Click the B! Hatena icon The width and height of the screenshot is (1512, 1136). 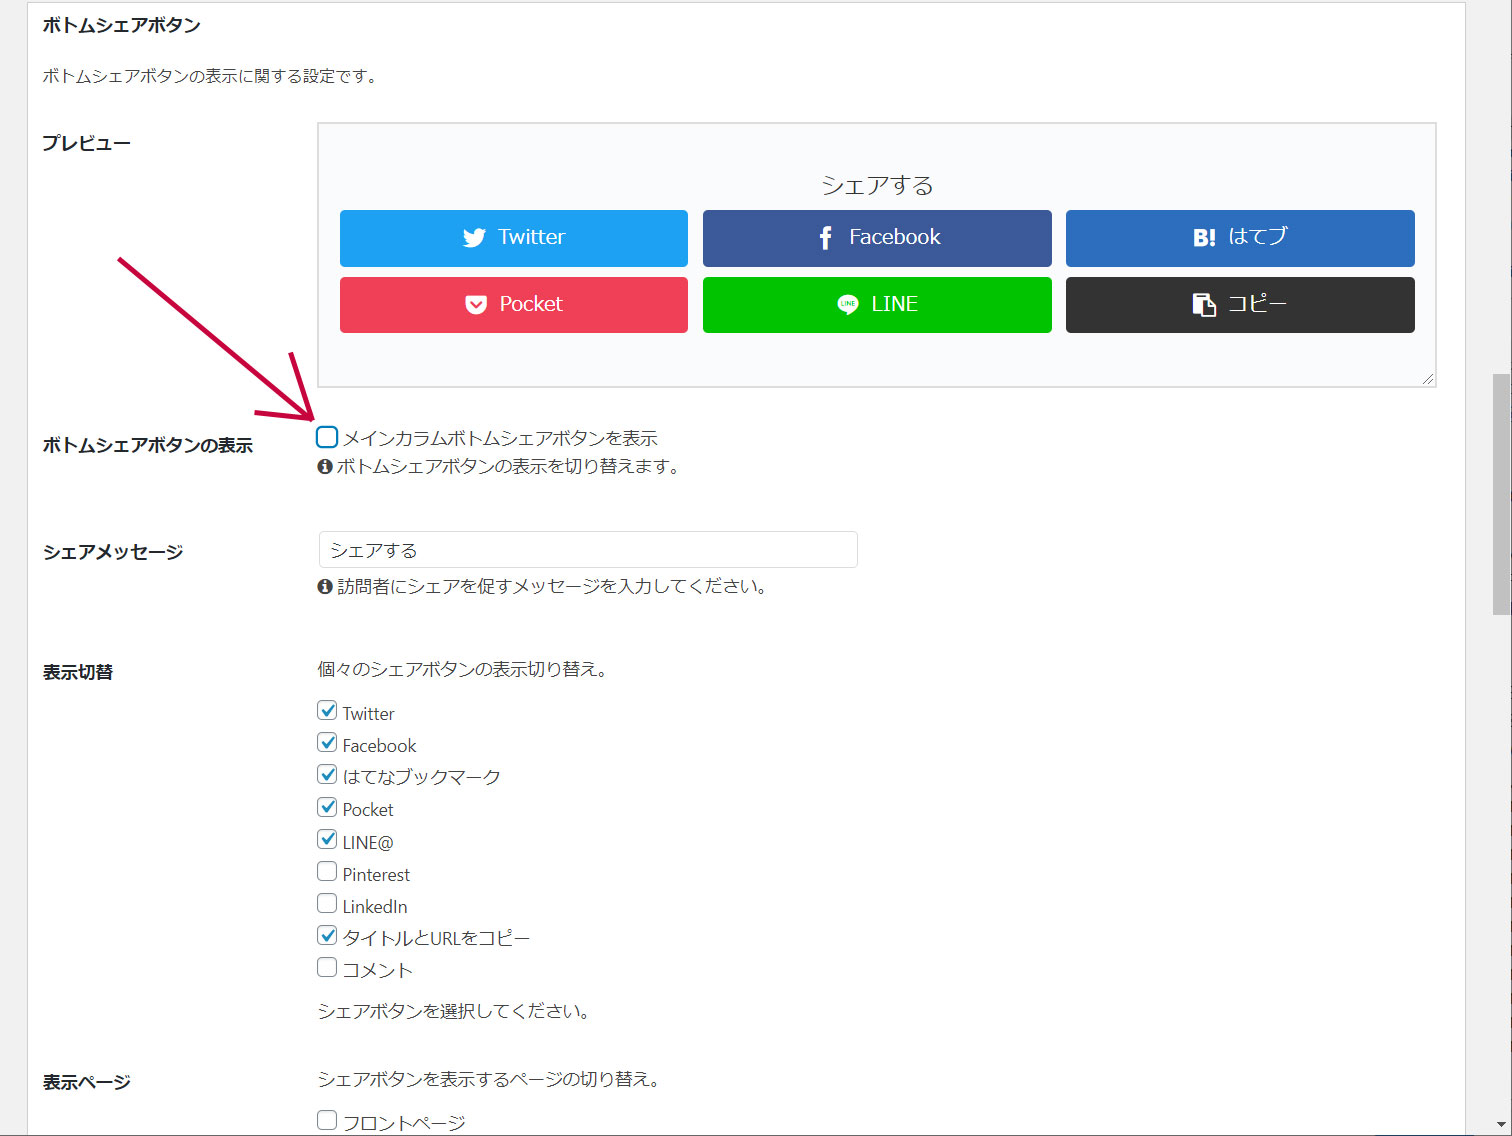[x=1204, y=238]
